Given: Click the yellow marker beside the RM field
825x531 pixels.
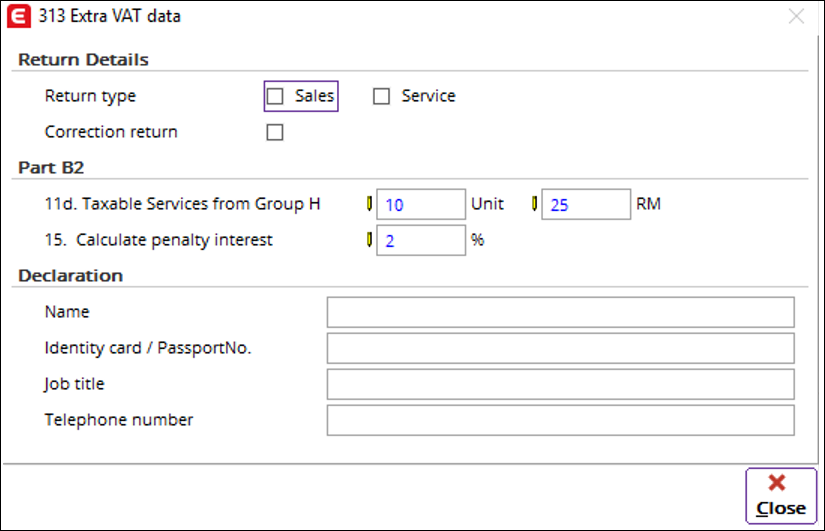Looking at the screenshot, I should pyautogui.click(x=534, y=204).
